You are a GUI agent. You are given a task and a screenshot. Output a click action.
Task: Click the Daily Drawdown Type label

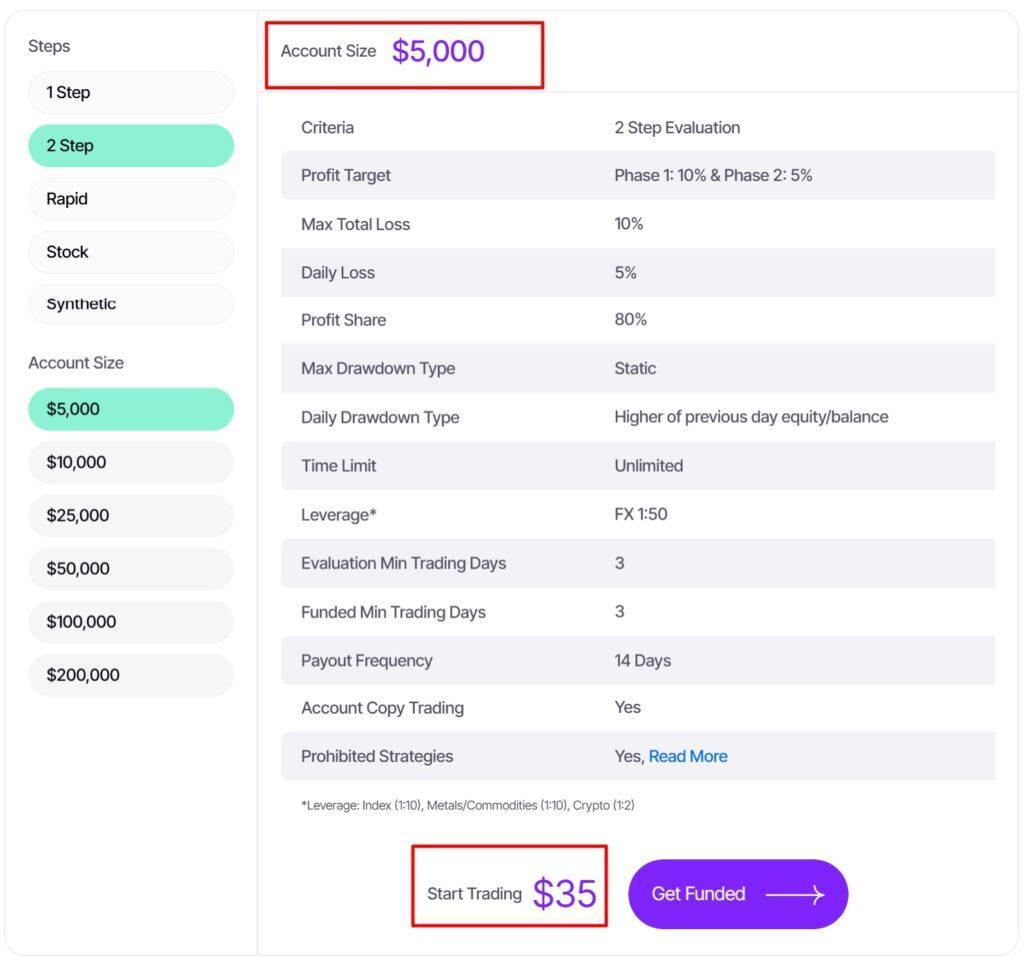380,417
